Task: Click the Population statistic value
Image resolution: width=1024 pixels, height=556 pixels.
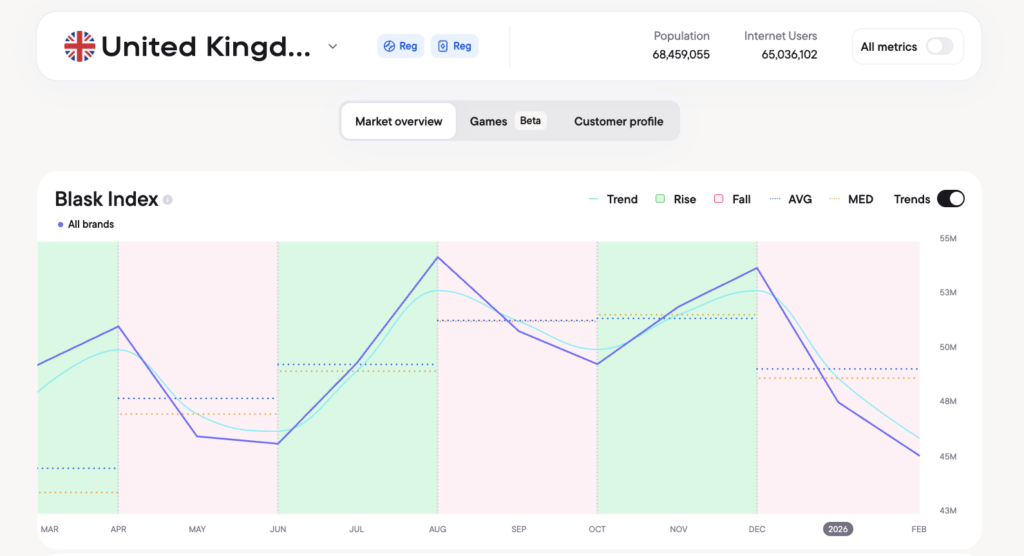Action: (x=681, y=55)
